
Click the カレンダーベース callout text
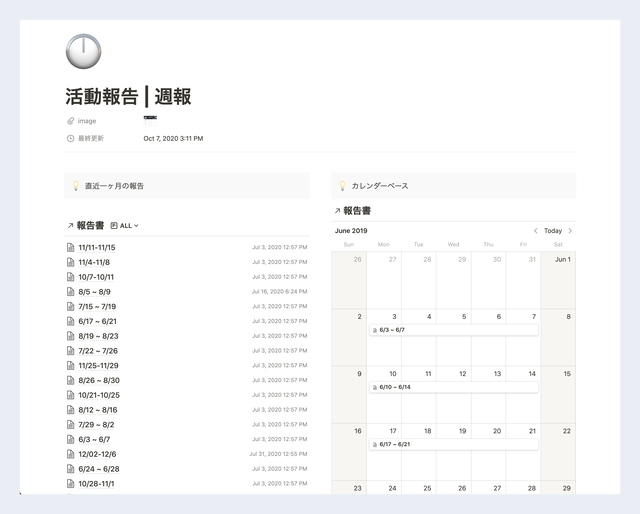(x=380, y=186)
